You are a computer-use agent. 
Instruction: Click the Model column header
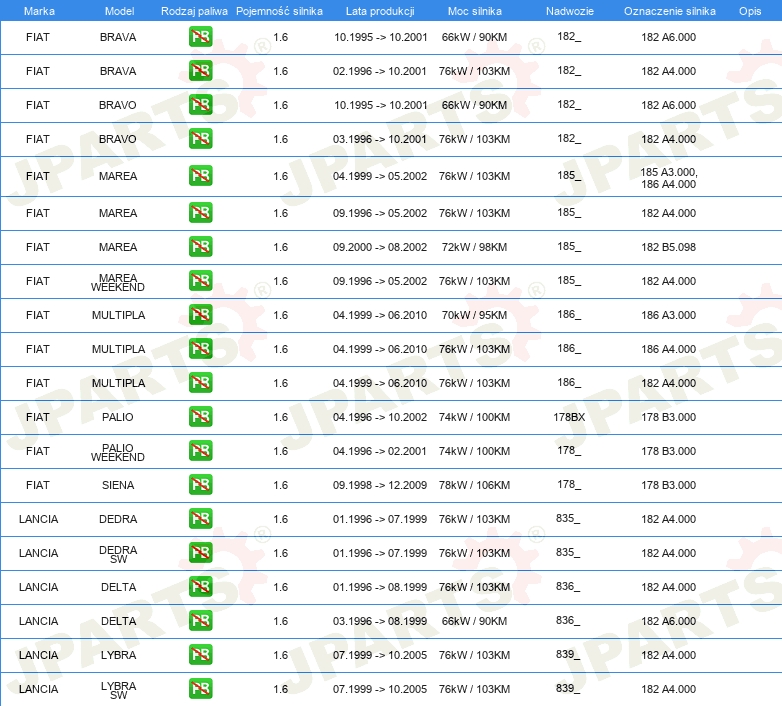(119, 11)
